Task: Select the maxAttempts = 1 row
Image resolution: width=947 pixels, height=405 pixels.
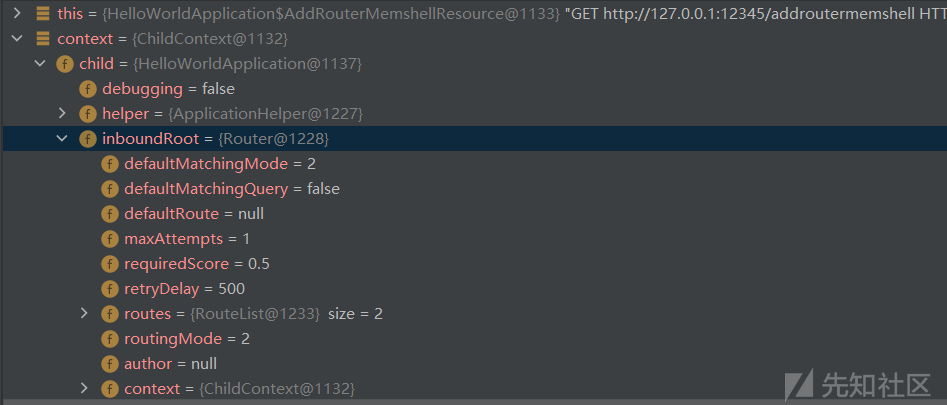Action: pos(474,239)
